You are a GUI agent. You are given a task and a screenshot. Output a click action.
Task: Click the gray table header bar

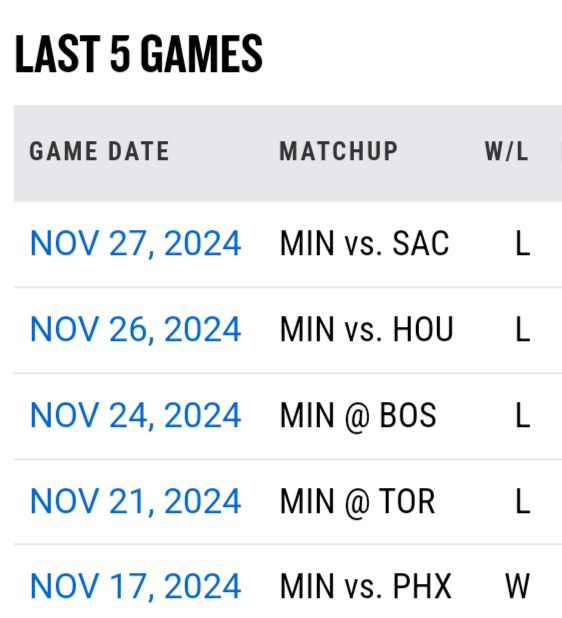click(x=288, y=154)
